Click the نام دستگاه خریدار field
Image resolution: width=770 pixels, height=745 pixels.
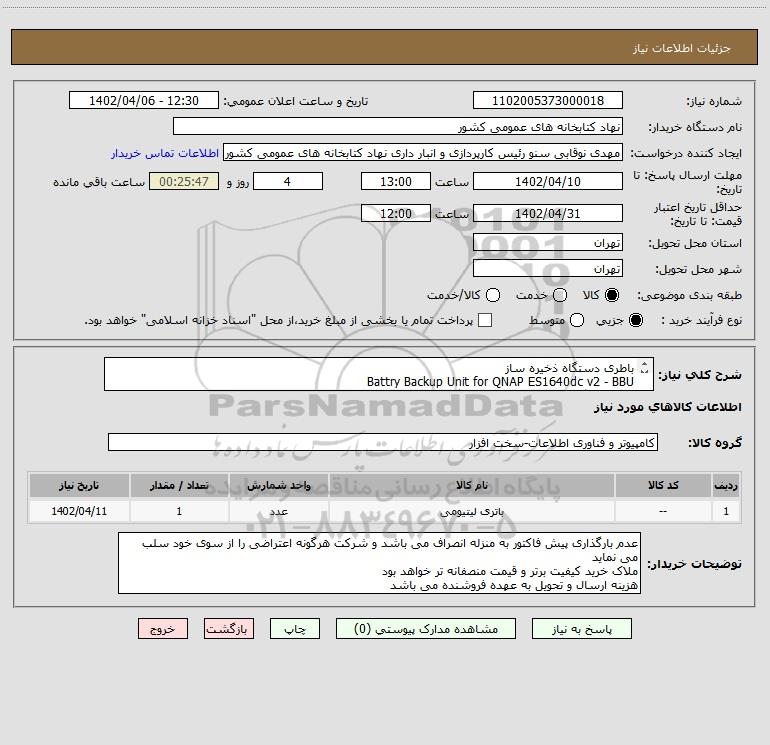pyautogui.click(x=398, y=126)
